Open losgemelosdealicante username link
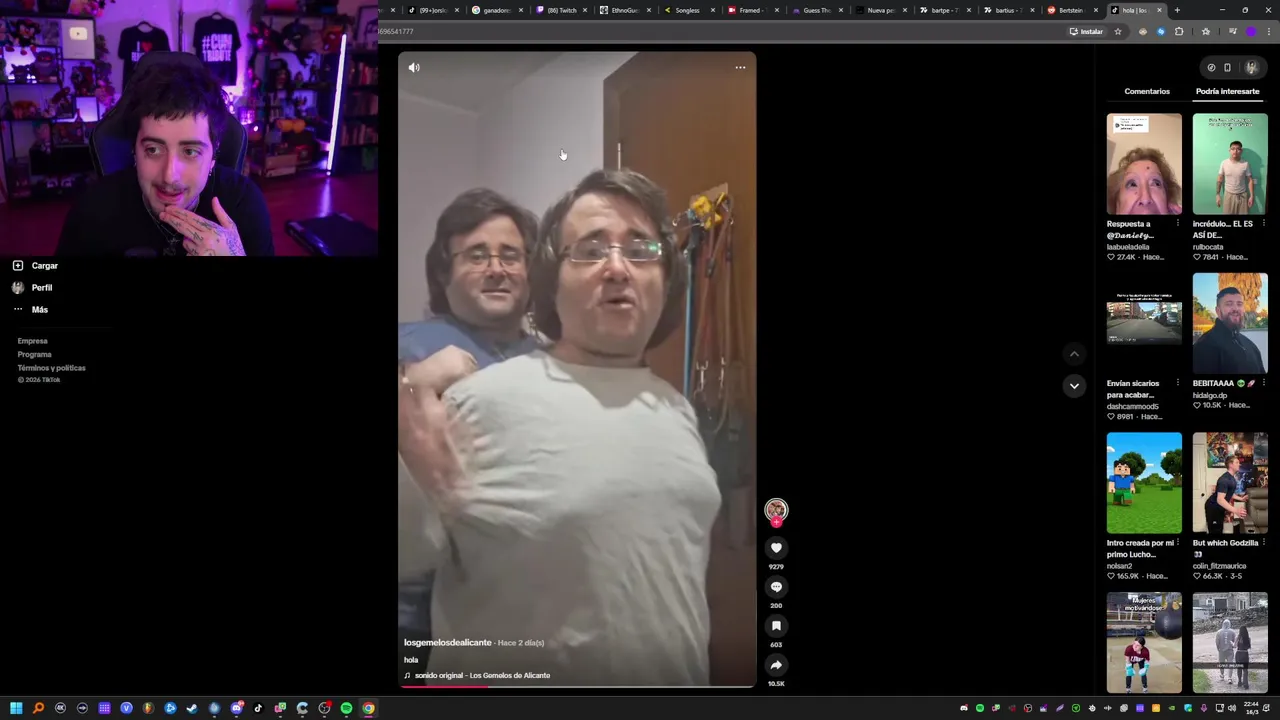The height and width of the screenshot is (720, 1280). [x=448, y=643]
